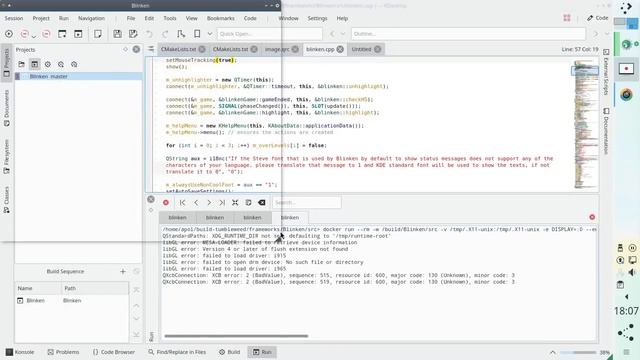Screen dimensions: 640x360
Task: Close the first CMakeLists.txt tab
Action: 202,49
